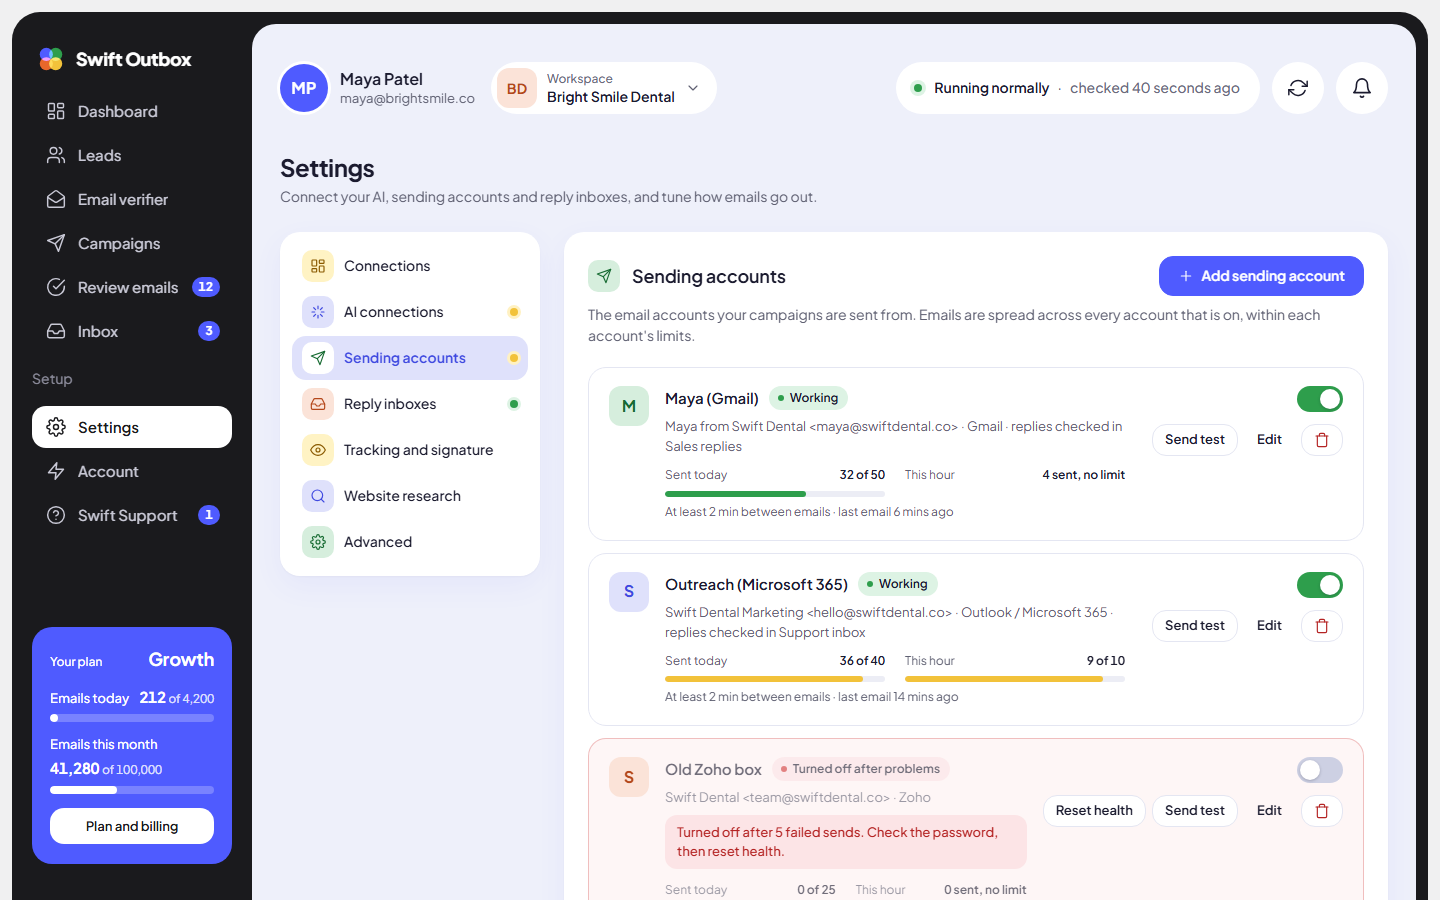
Task: Click the Reply inboxes tray icon
Action: [318, 404]
